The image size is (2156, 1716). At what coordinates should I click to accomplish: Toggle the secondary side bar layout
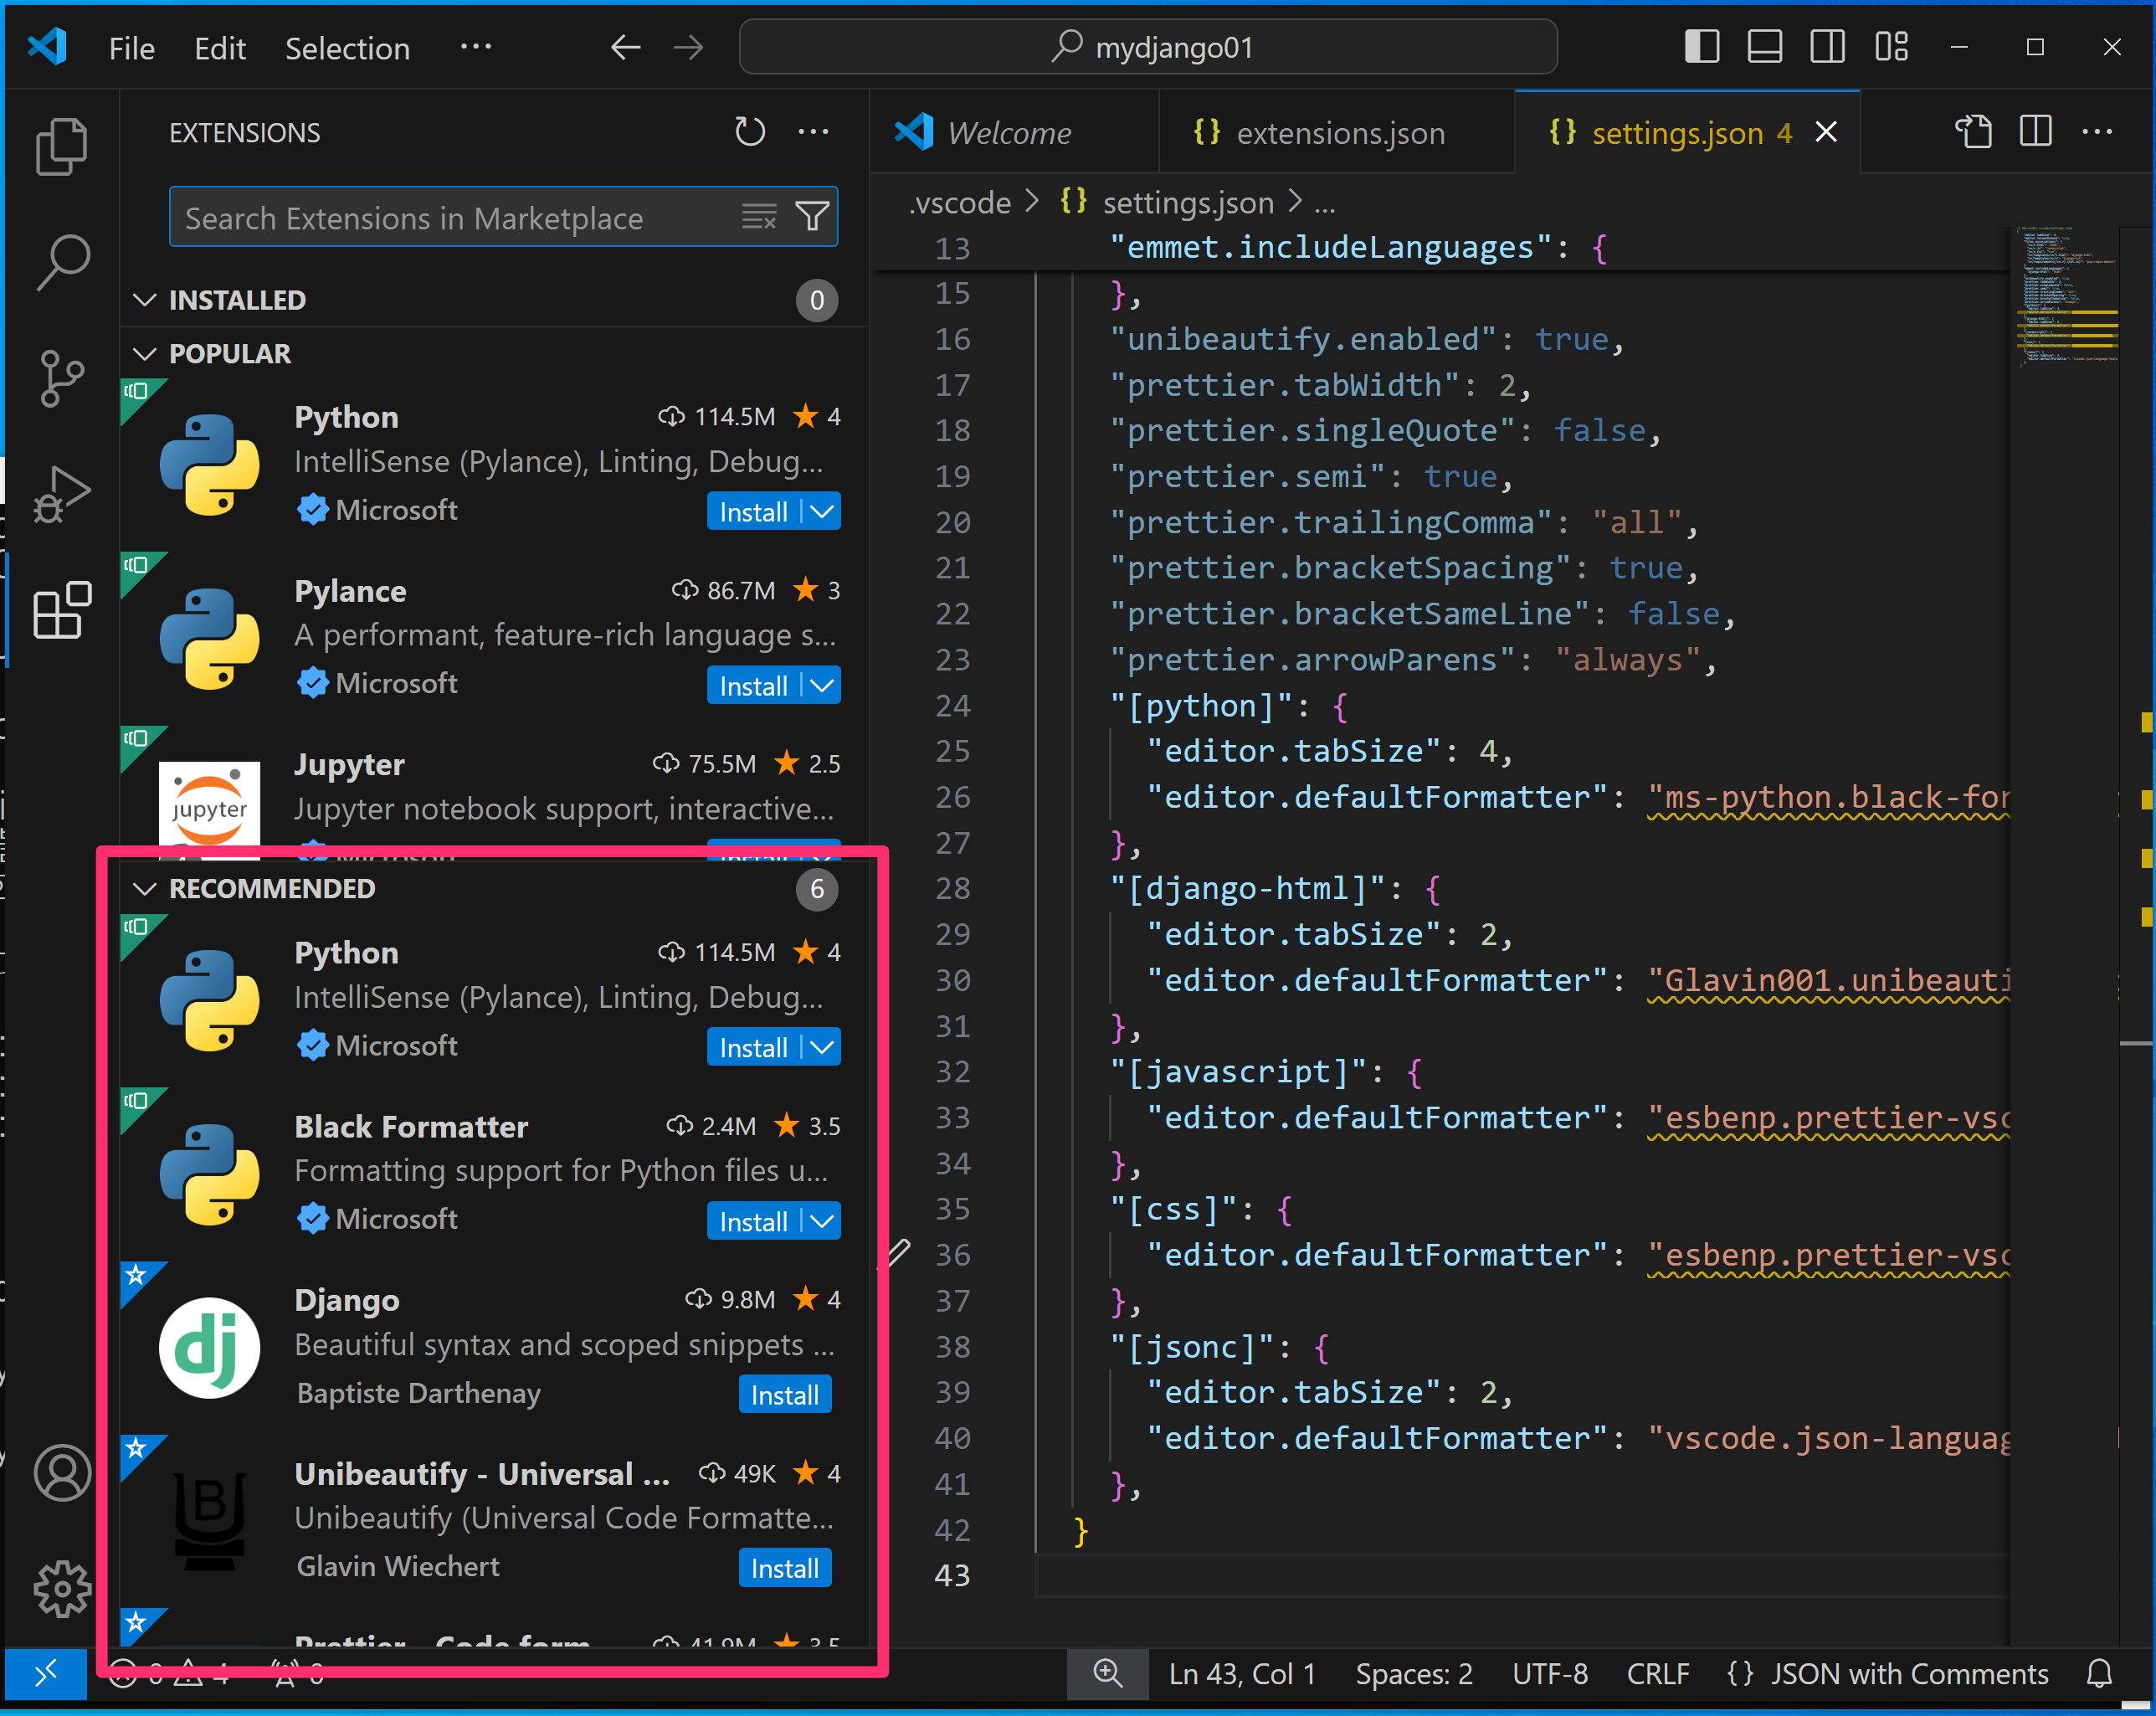tap(1827, 47)
